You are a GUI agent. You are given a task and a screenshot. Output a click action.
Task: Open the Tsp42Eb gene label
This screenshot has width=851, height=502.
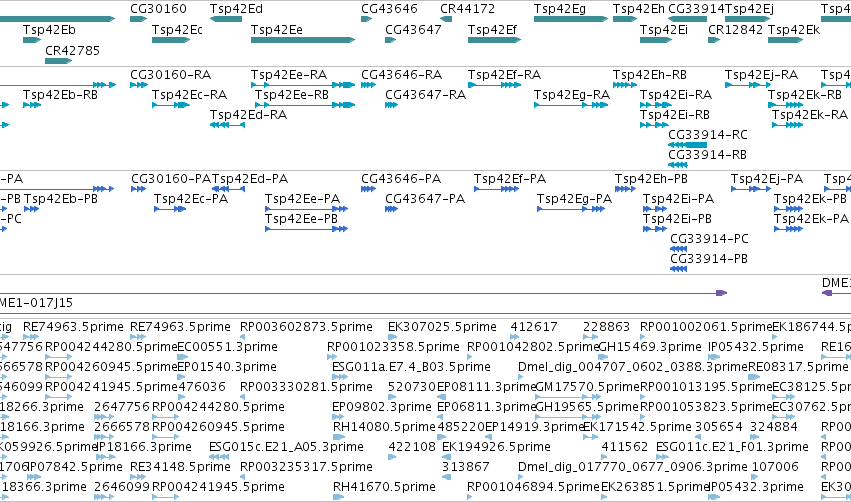coord(49,29)
